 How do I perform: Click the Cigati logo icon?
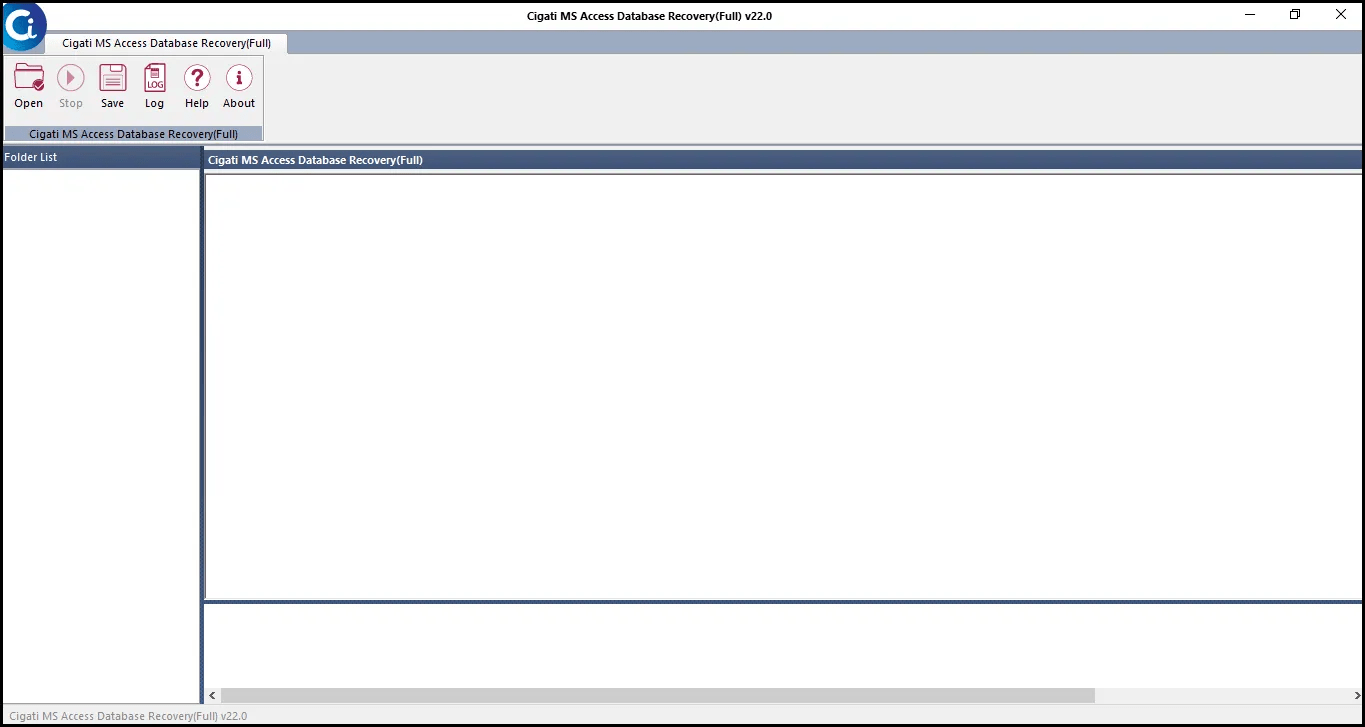[x=24, y=27]
